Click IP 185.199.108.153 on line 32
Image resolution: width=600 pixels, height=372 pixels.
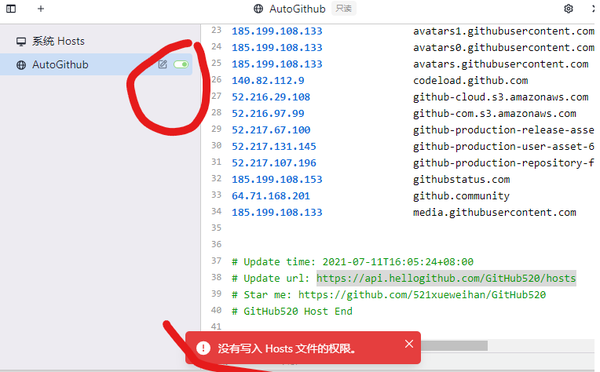(x=277, y=179)
